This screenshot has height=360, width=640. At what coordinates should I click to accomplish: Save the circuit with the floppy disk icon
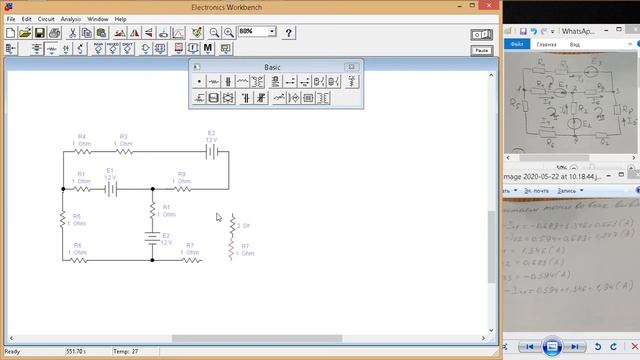point(40,33)
